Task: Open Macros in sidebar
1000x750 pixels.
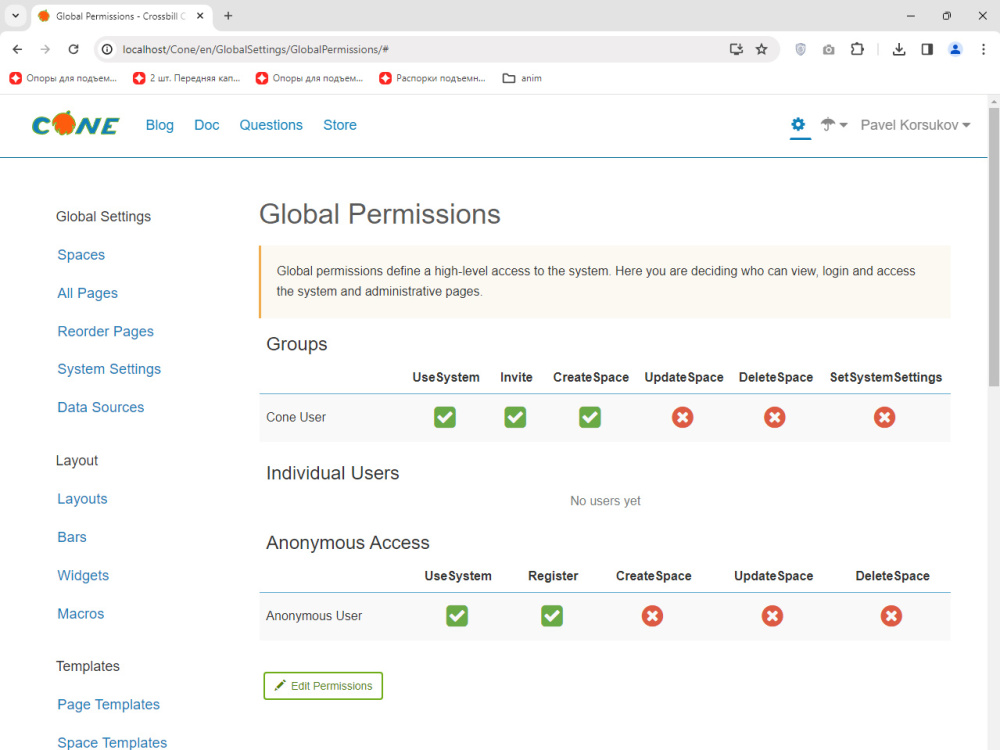Action: coord(80,614)
